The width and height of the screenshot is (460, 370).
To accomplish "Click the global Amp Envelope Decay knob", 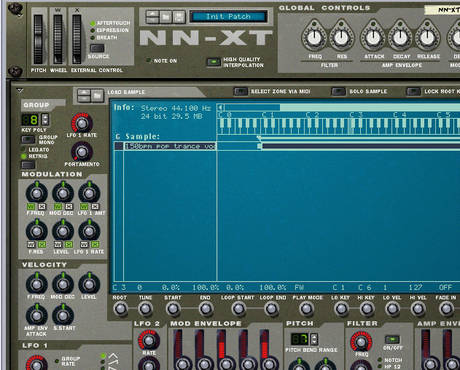I will pos(400,38).
